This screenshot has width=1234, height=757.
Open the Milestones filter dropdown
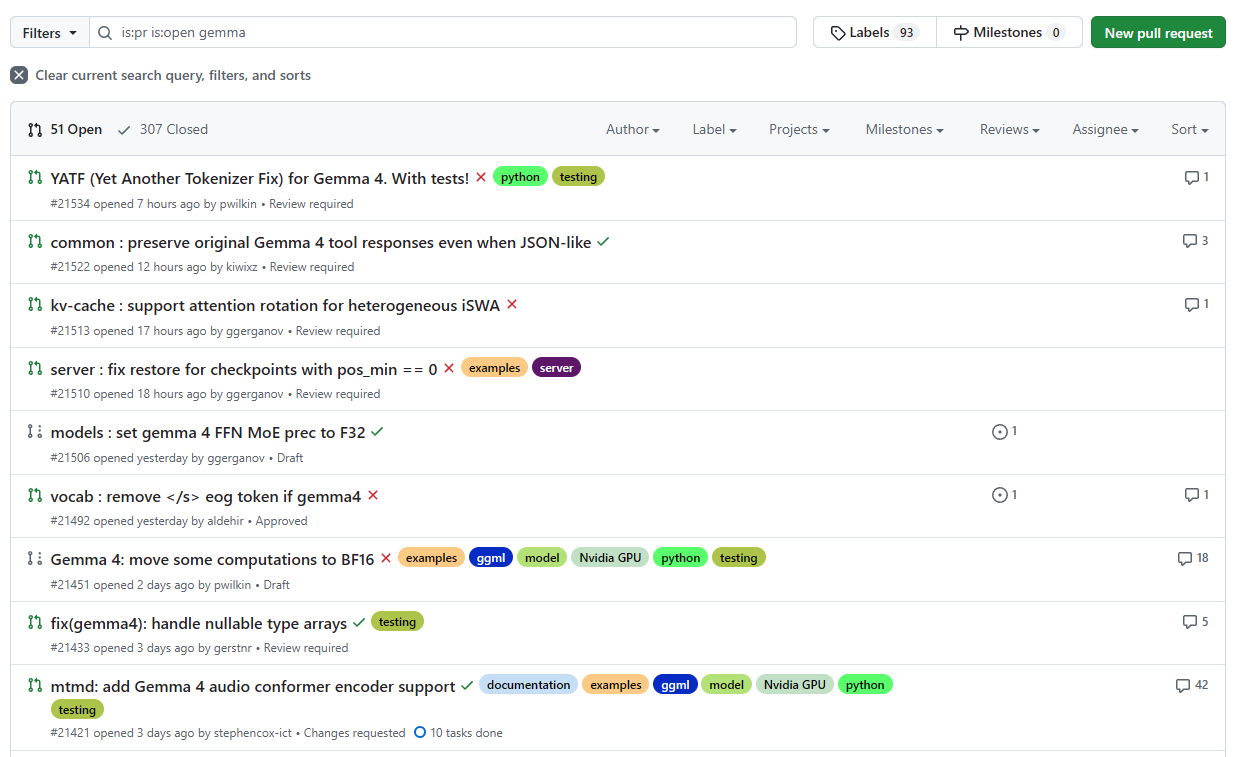904,129
